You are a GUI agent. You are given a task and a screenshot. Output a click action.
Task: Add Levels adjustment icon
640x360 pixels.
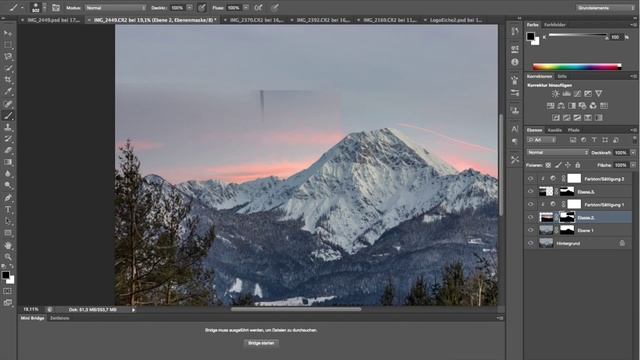click(x=566, y=94)
